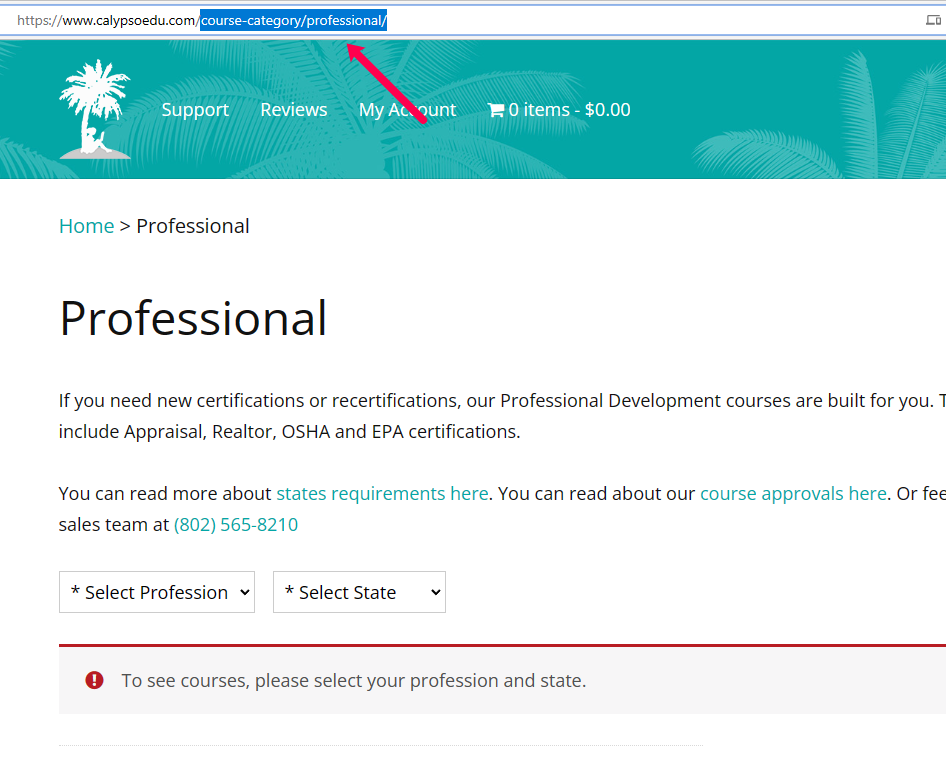
Task: View cart showing 0 items - $0.00
Action: pyautogui.click(x=569, y=110)
